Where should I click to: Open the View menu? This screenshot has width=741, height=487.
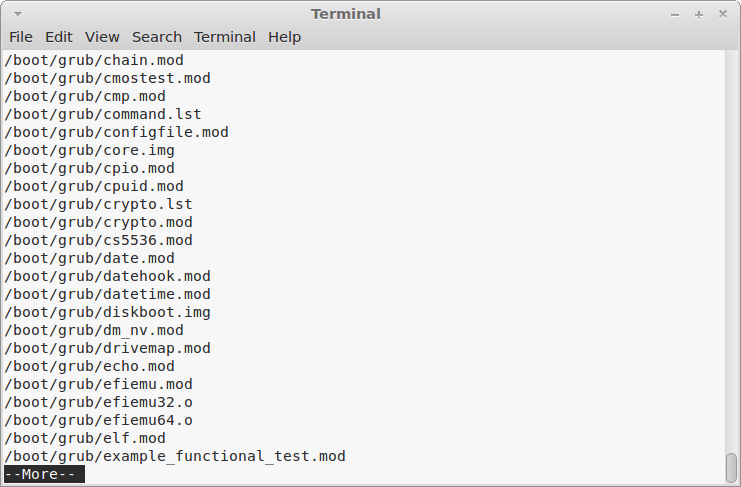coord(102,37)
